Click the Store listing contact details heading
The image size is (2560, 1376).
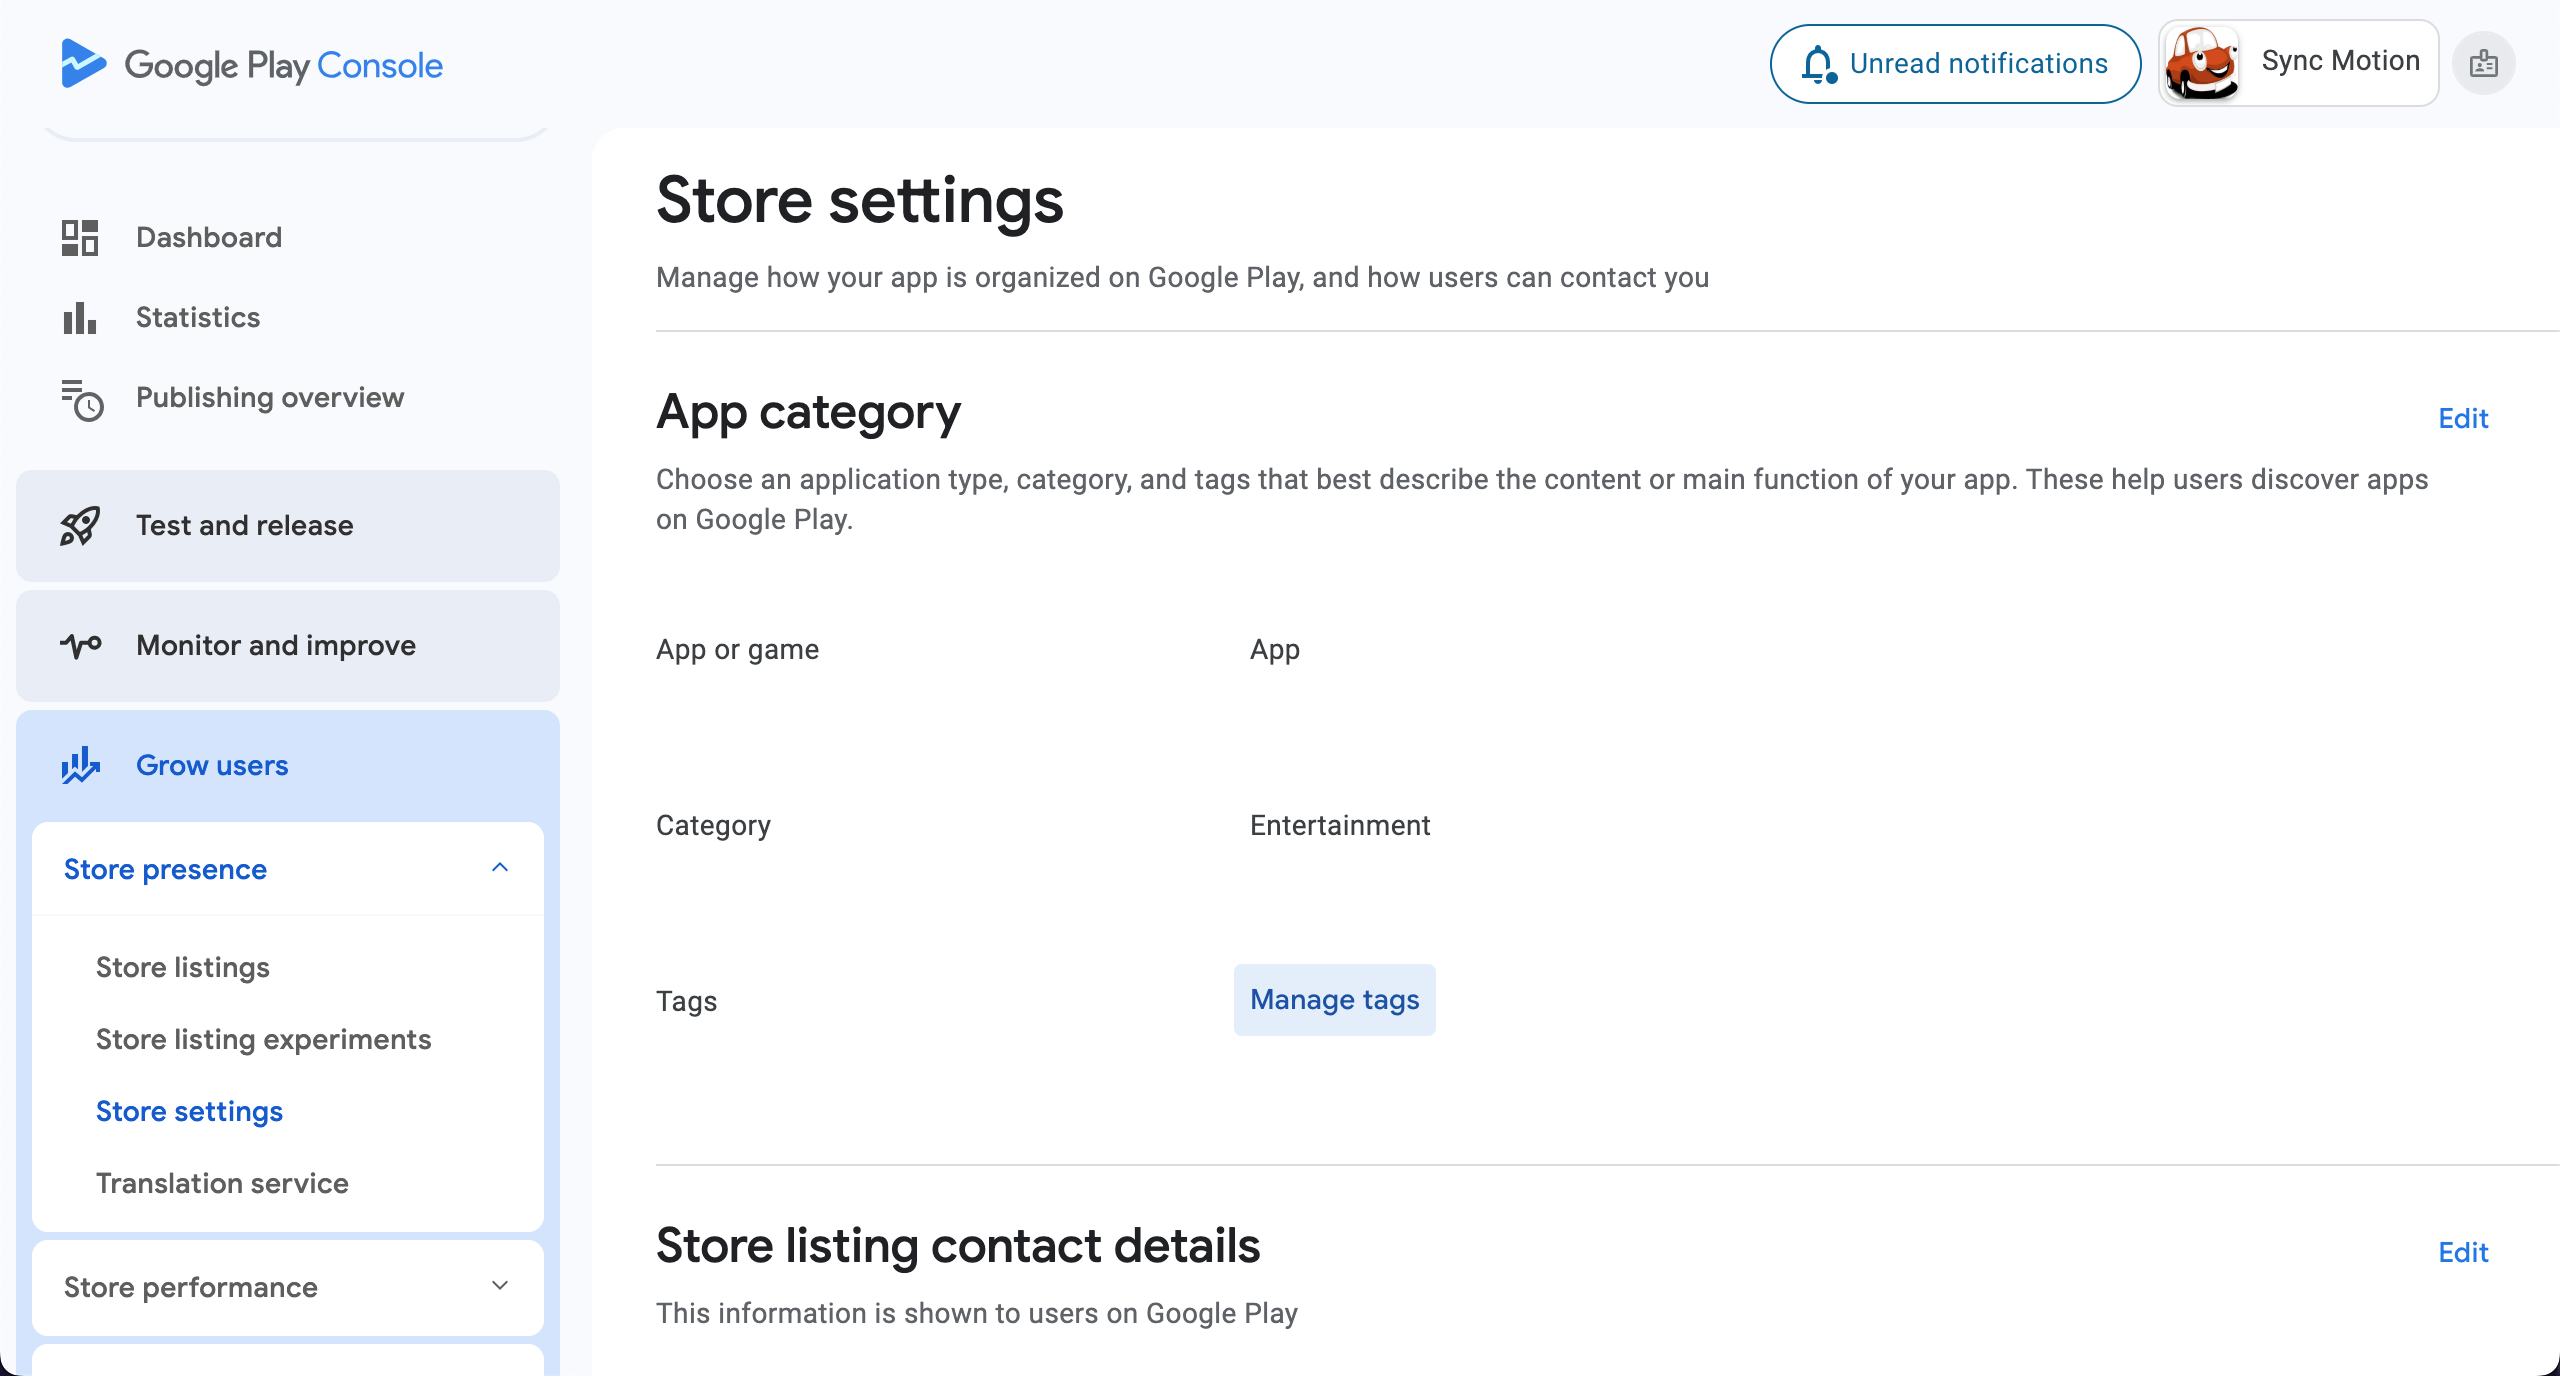958,1246
